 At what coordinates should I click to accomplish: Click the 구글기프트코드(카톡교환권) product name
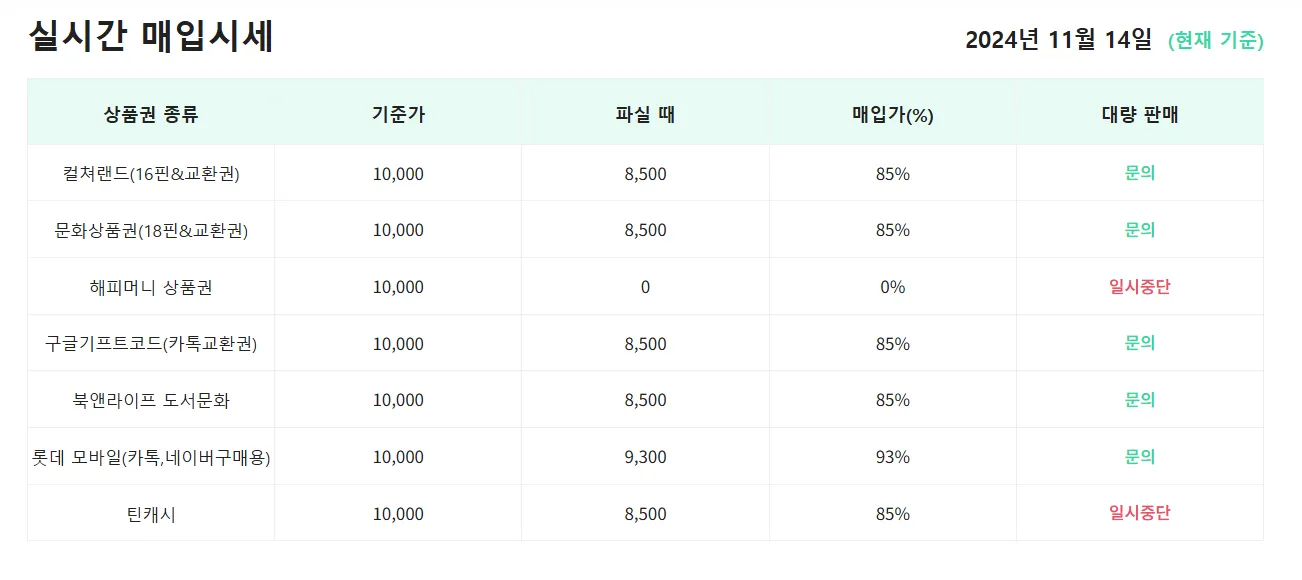(151, 344)
